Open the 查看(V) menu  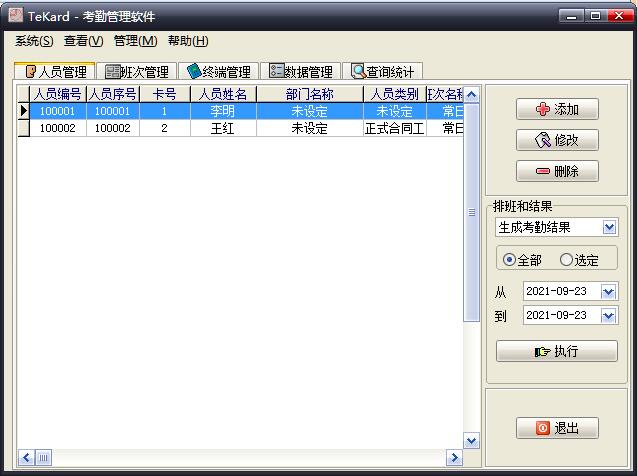point(84,41)
